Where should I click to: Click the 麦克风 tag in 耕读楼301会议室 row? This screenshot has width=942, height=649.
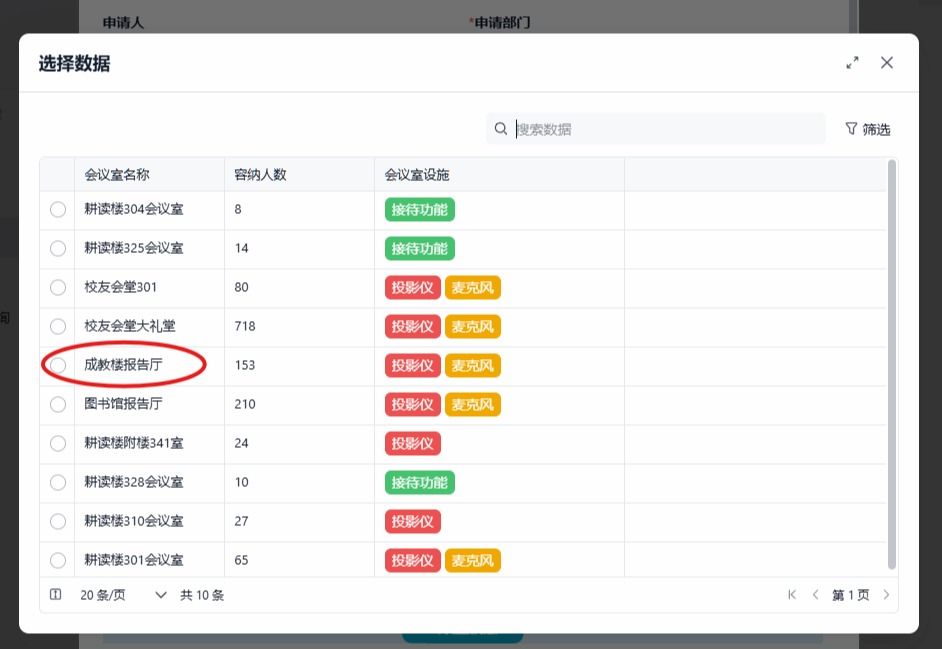[x=473, y=561]
